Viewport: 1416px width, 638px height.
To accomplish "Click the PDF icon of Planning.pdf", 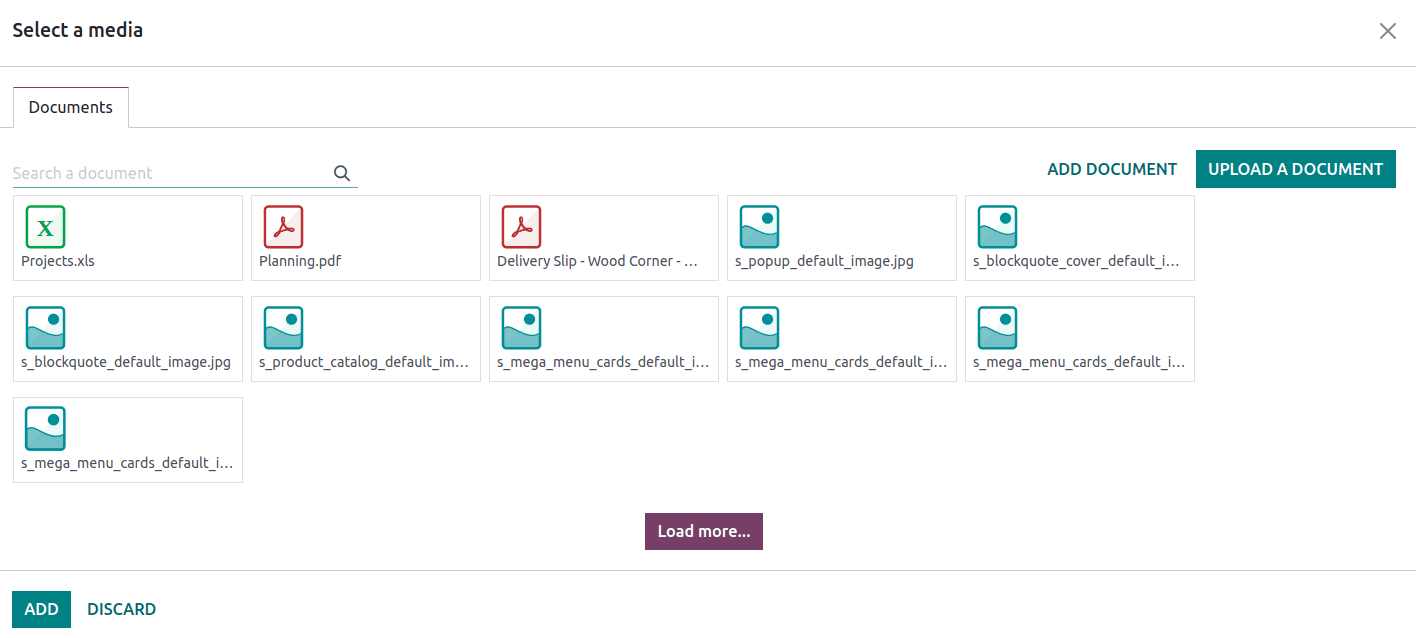I will click(x=283, y=227).
